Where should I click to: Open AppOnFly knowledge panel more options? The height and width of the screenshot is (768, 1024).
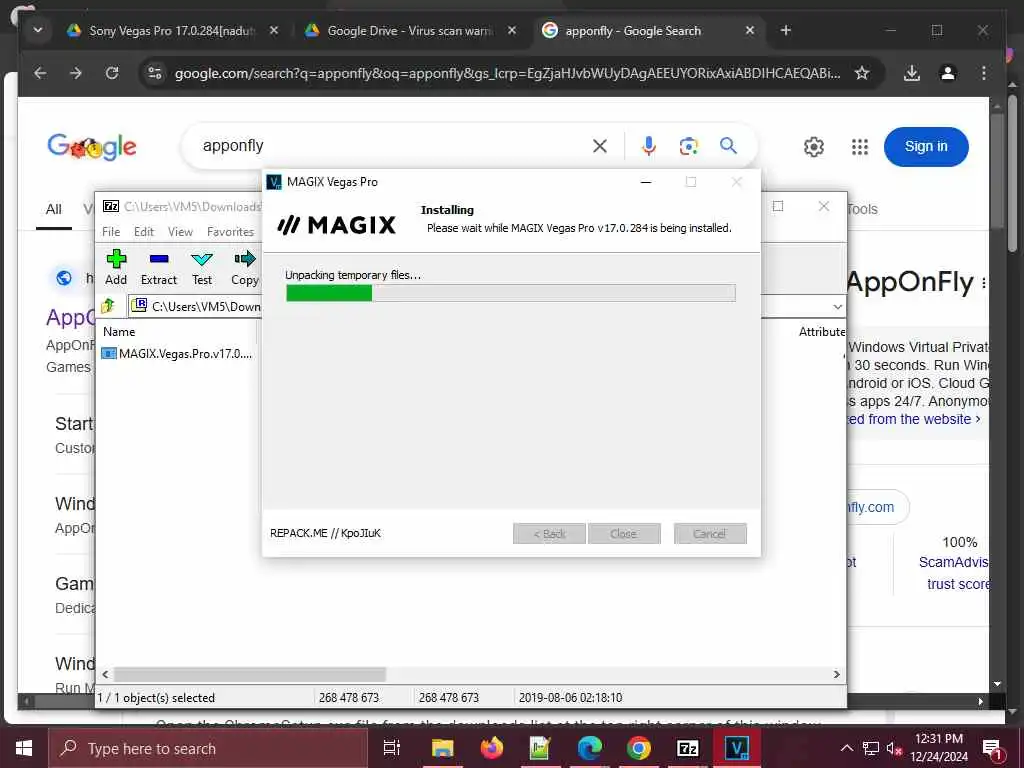(984, 283)
